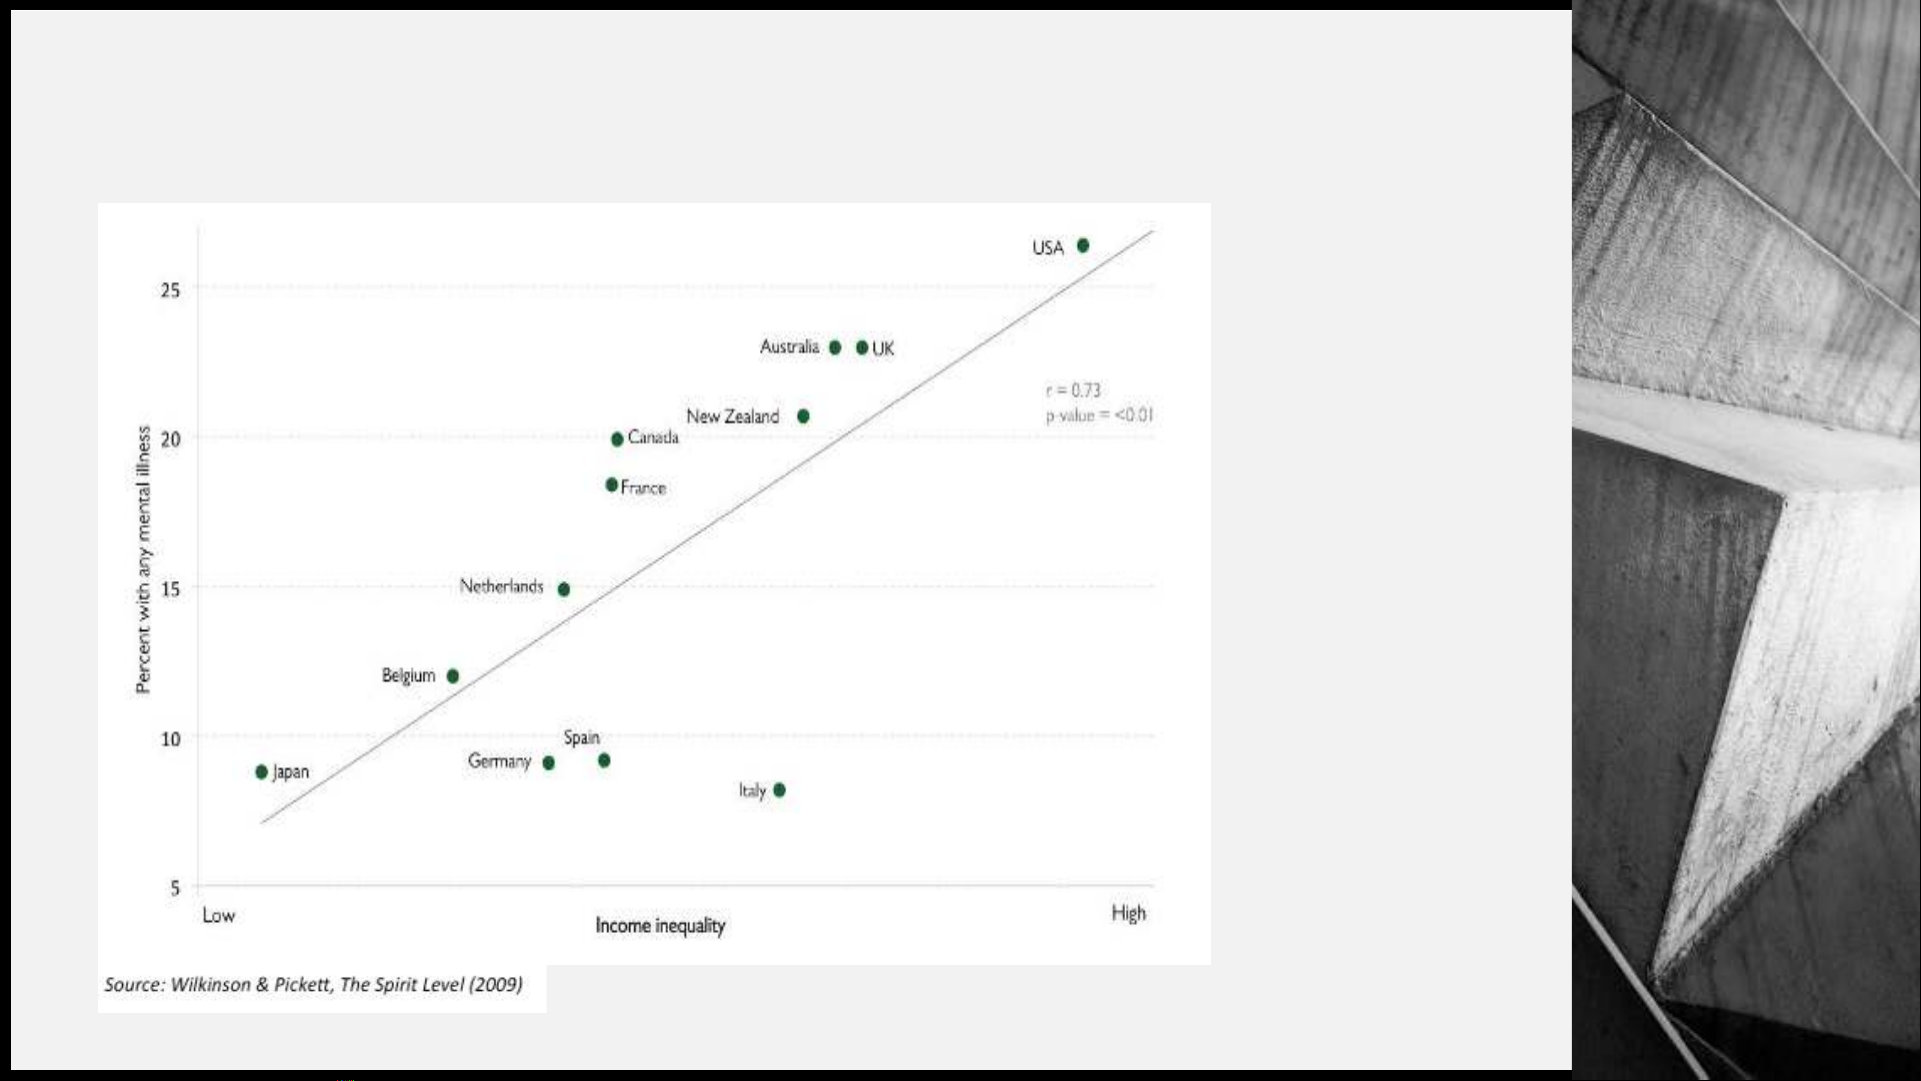
Task: Click the UK data point
Action: tap(862, 348)
